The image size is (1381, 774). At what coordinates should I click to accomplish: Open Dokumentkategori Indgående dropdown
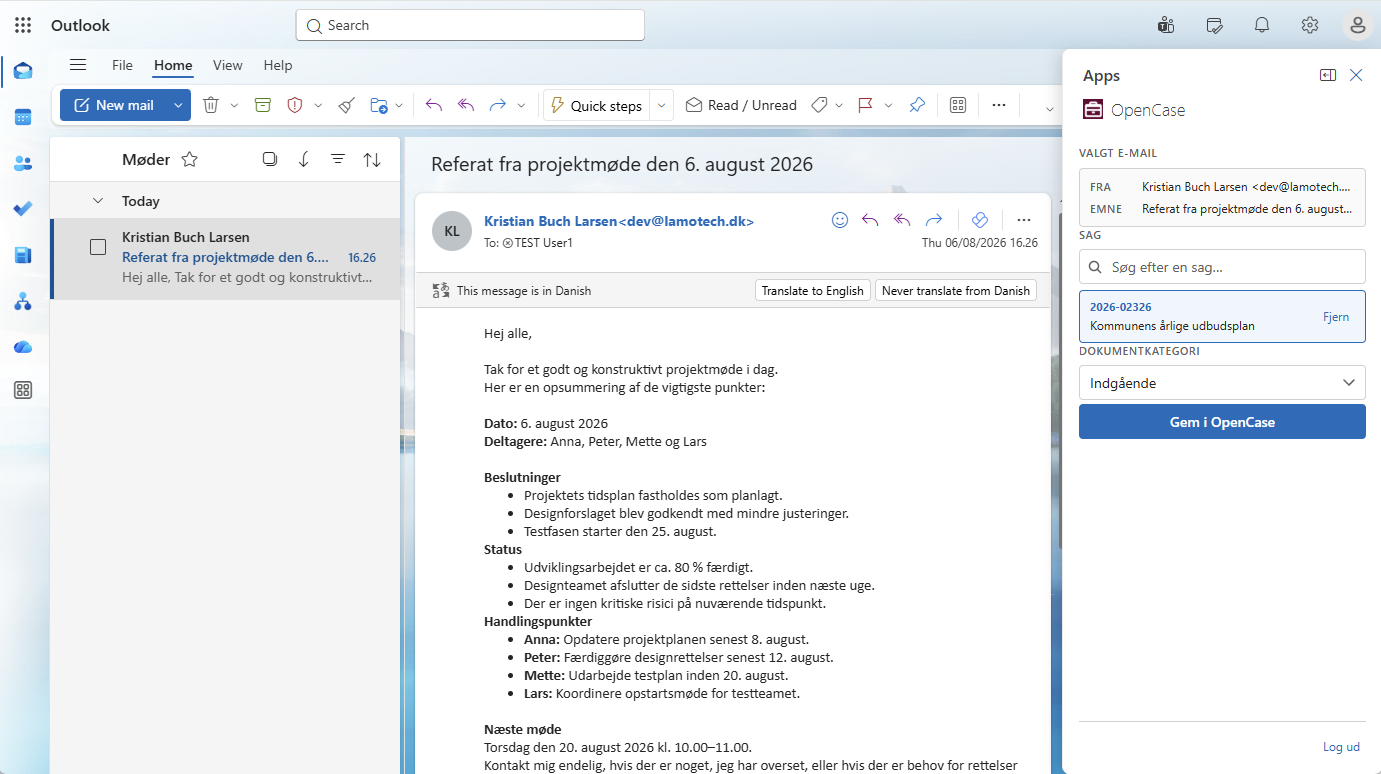[x=1222, y=382]
